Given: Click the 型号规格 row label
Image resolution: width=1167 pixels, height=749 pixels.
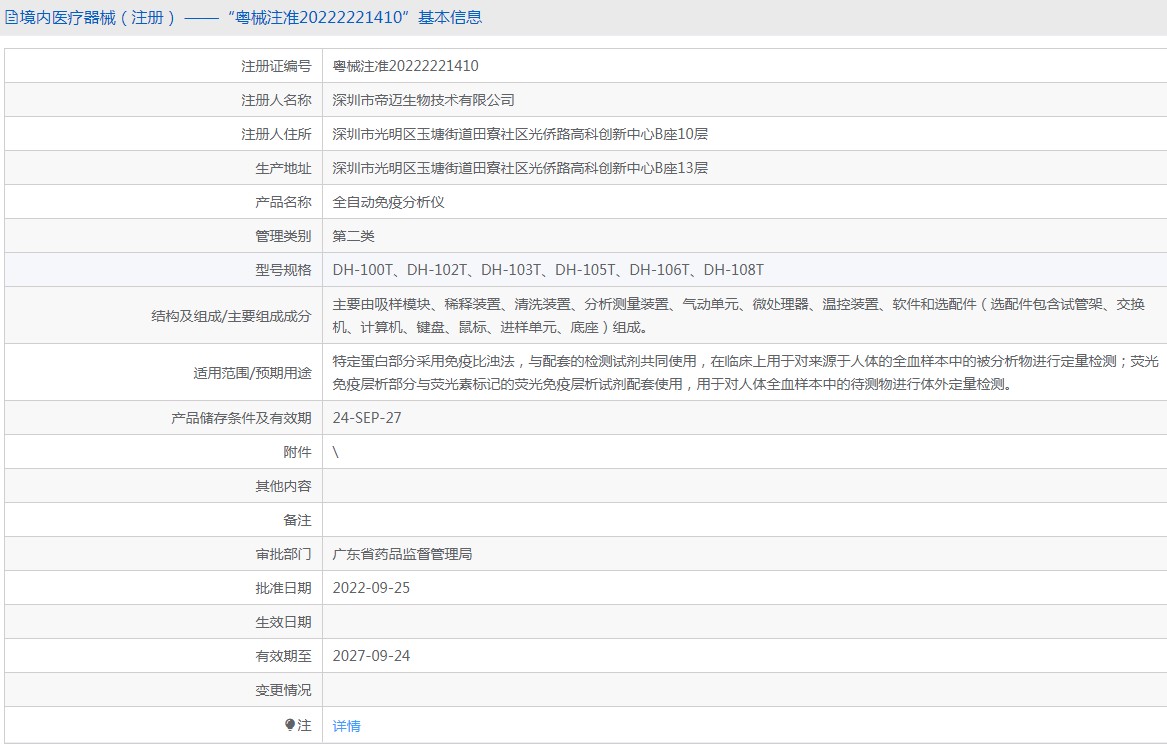Looking at the screenshot, I should pyautogui.click(x=283, y=270).
